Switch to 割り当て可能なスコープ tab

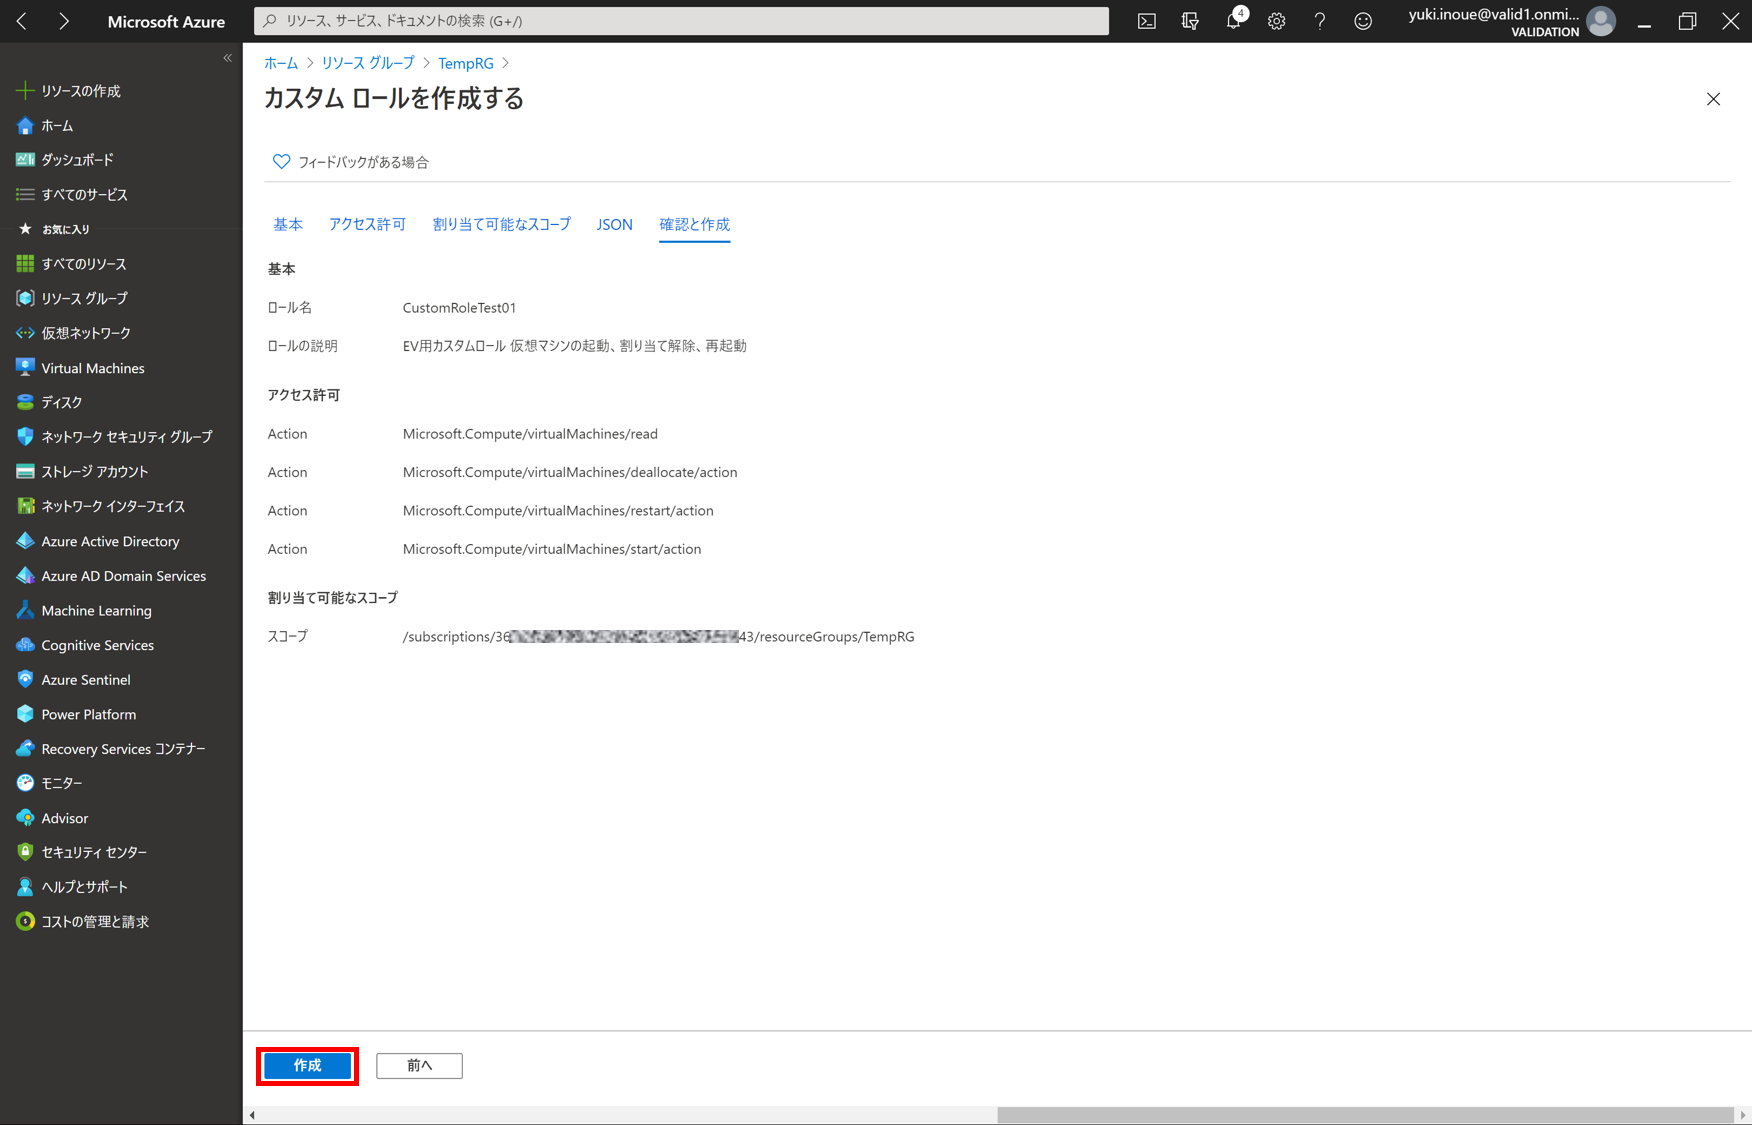tap(501, 224)
